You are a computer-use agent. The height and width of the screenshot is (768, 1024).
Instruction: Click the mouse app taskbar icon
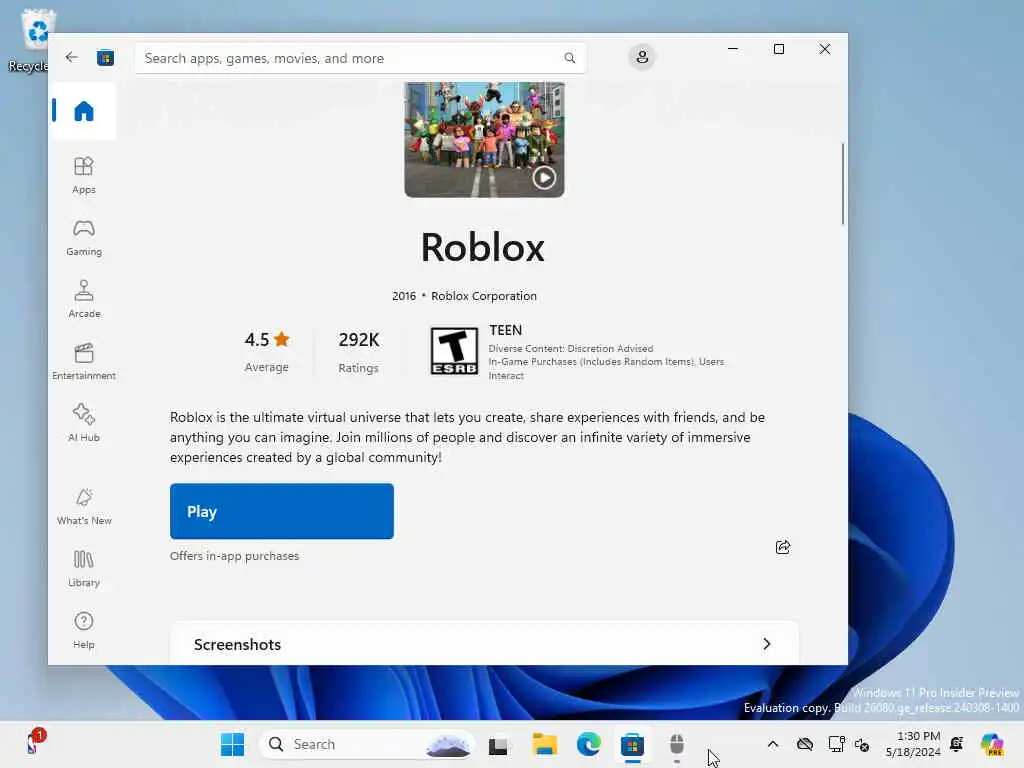coord(677,744)
